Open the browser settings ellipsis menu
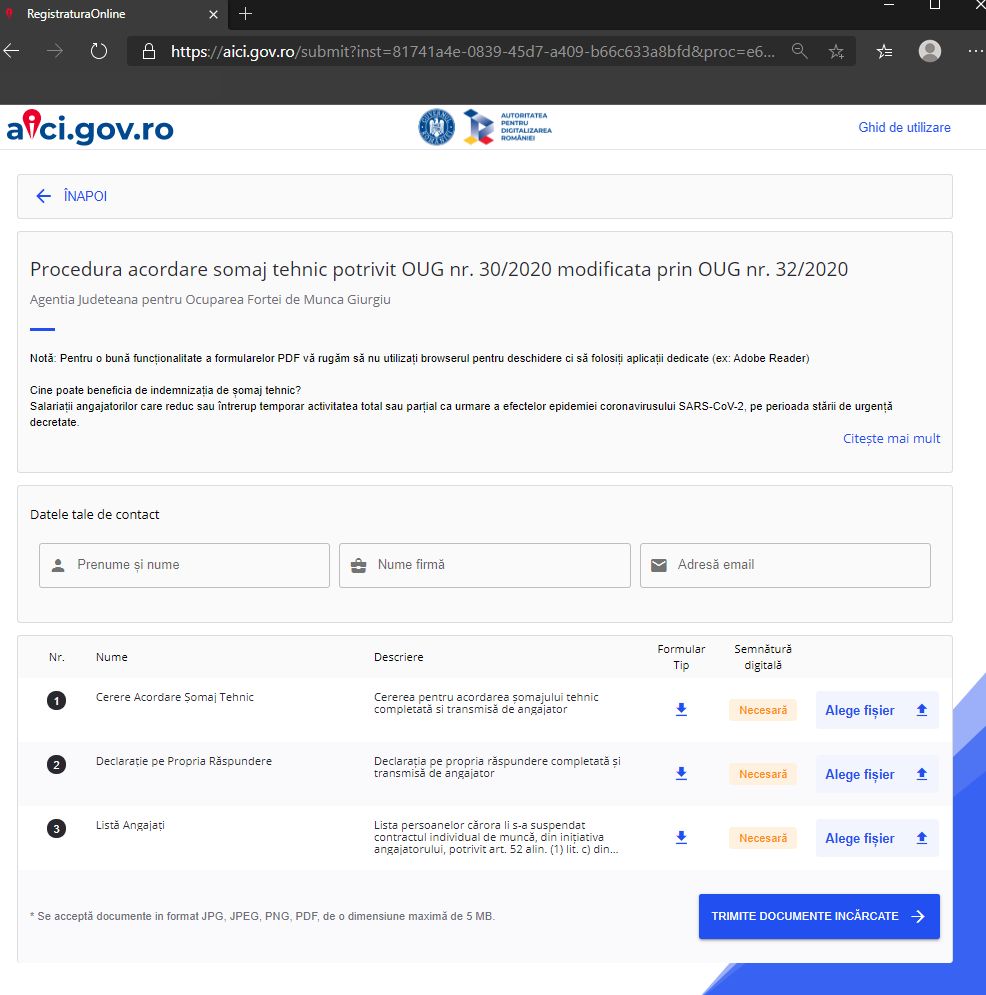The height and width of the screenshot is (995, 986). [x=976, y=51]
